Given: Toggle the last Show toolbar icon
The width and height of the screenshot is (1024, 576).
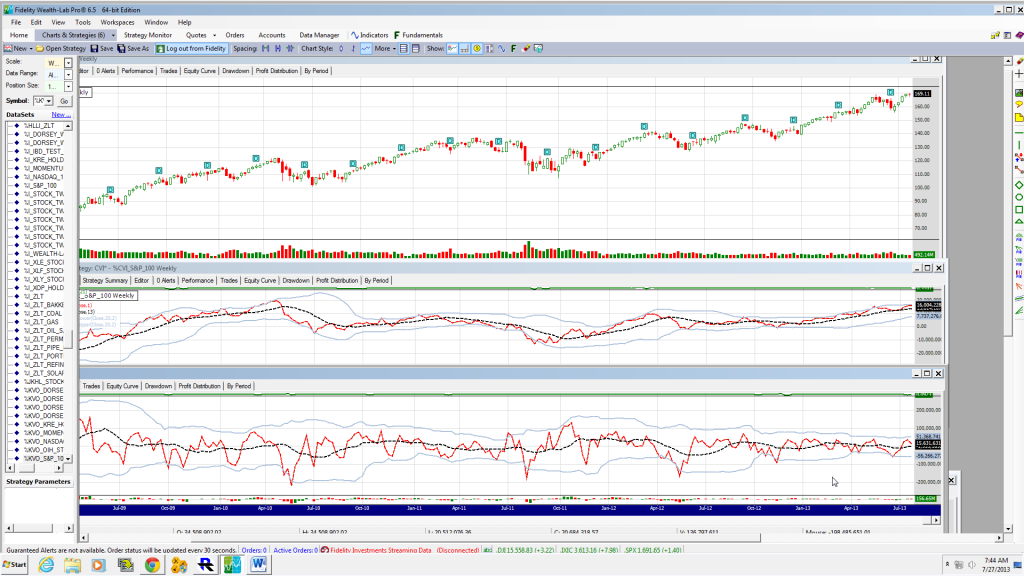Looking at the screenshot, I should [538, 48].
